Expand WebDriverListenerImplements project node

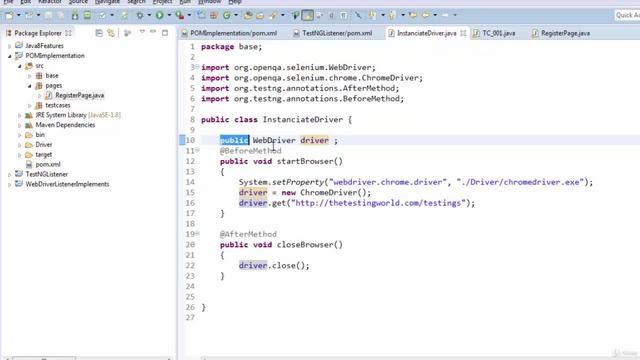9,184
